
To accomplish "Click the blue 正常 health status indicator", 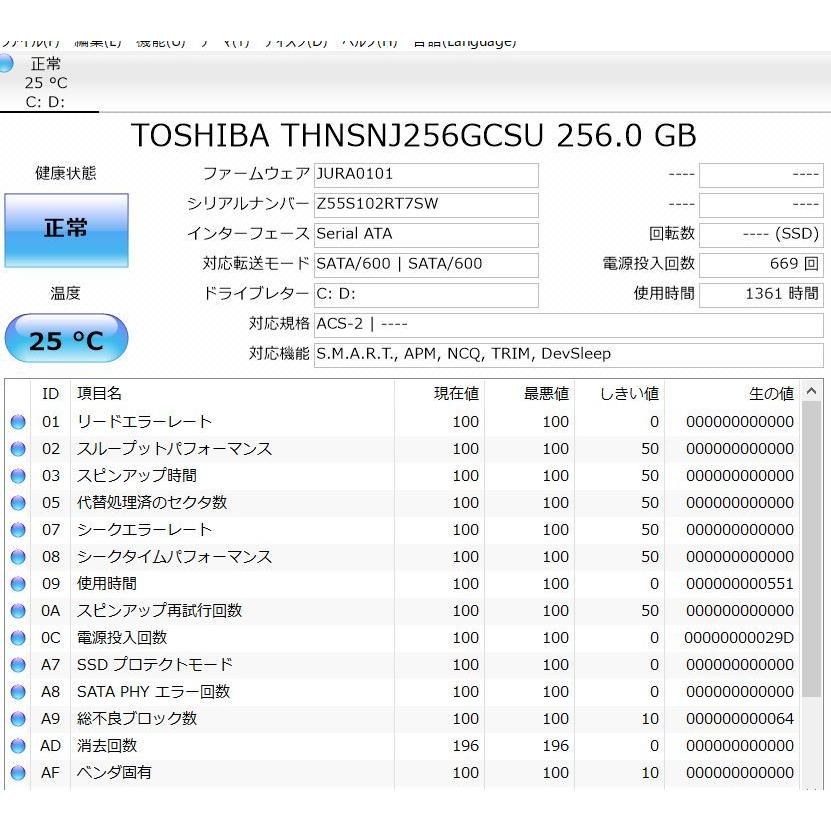I will tap(66, 230).
